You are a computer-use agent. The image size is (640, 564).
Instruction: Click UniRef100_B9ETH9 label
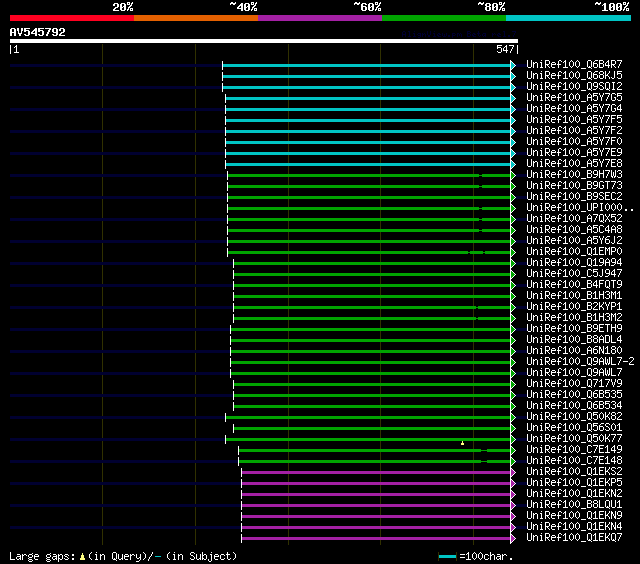[x=574, y=329]
